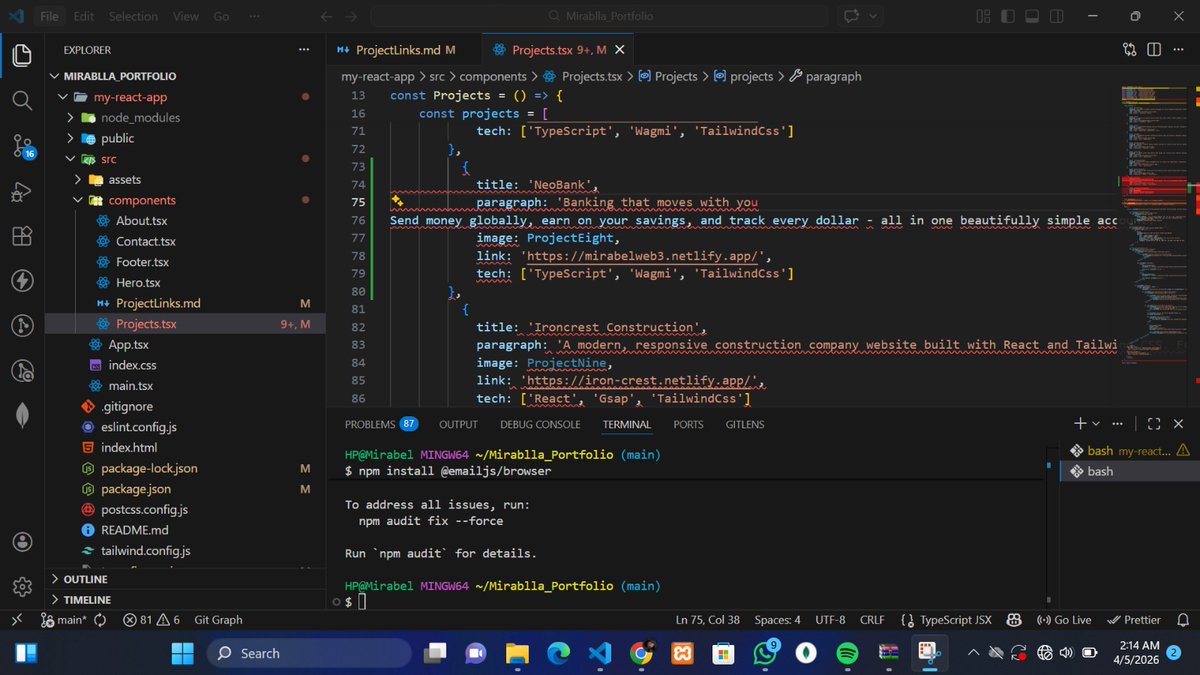Close the Projects.tsx editor tab
Image resolution: width=1200 pixels, height=675 pixels.
tap(620, 49)
